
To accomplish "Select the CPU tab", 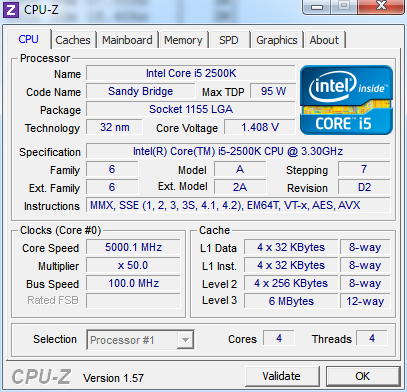I will 29,39.
